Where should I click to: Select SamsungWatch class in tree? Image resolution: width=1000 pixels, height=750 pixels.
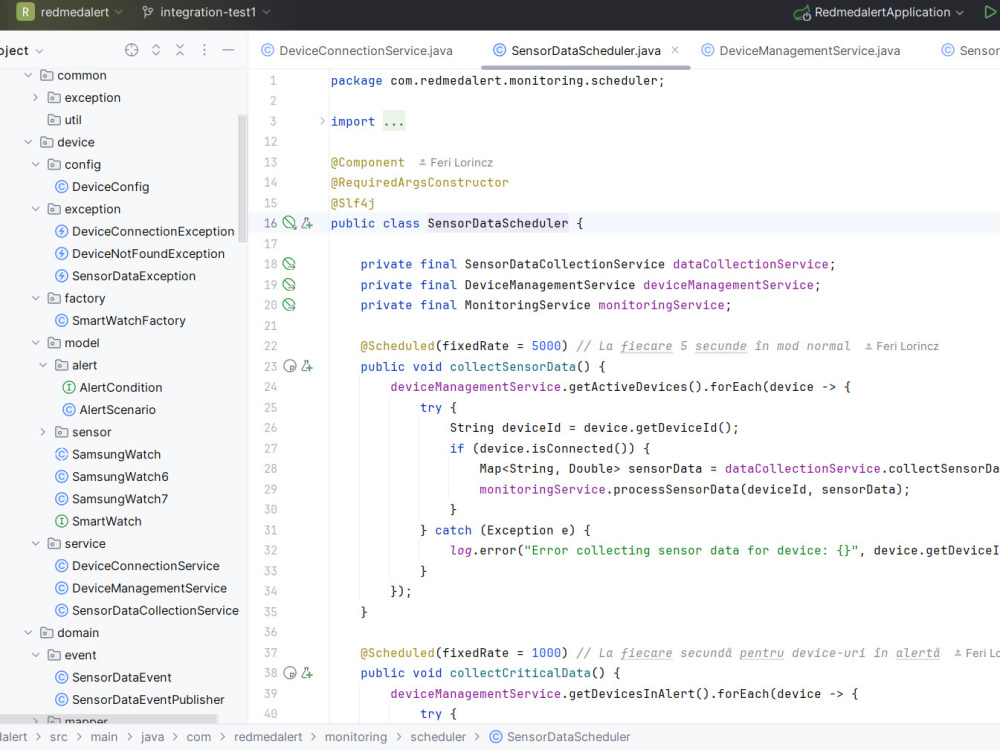(x=108, y=455)
